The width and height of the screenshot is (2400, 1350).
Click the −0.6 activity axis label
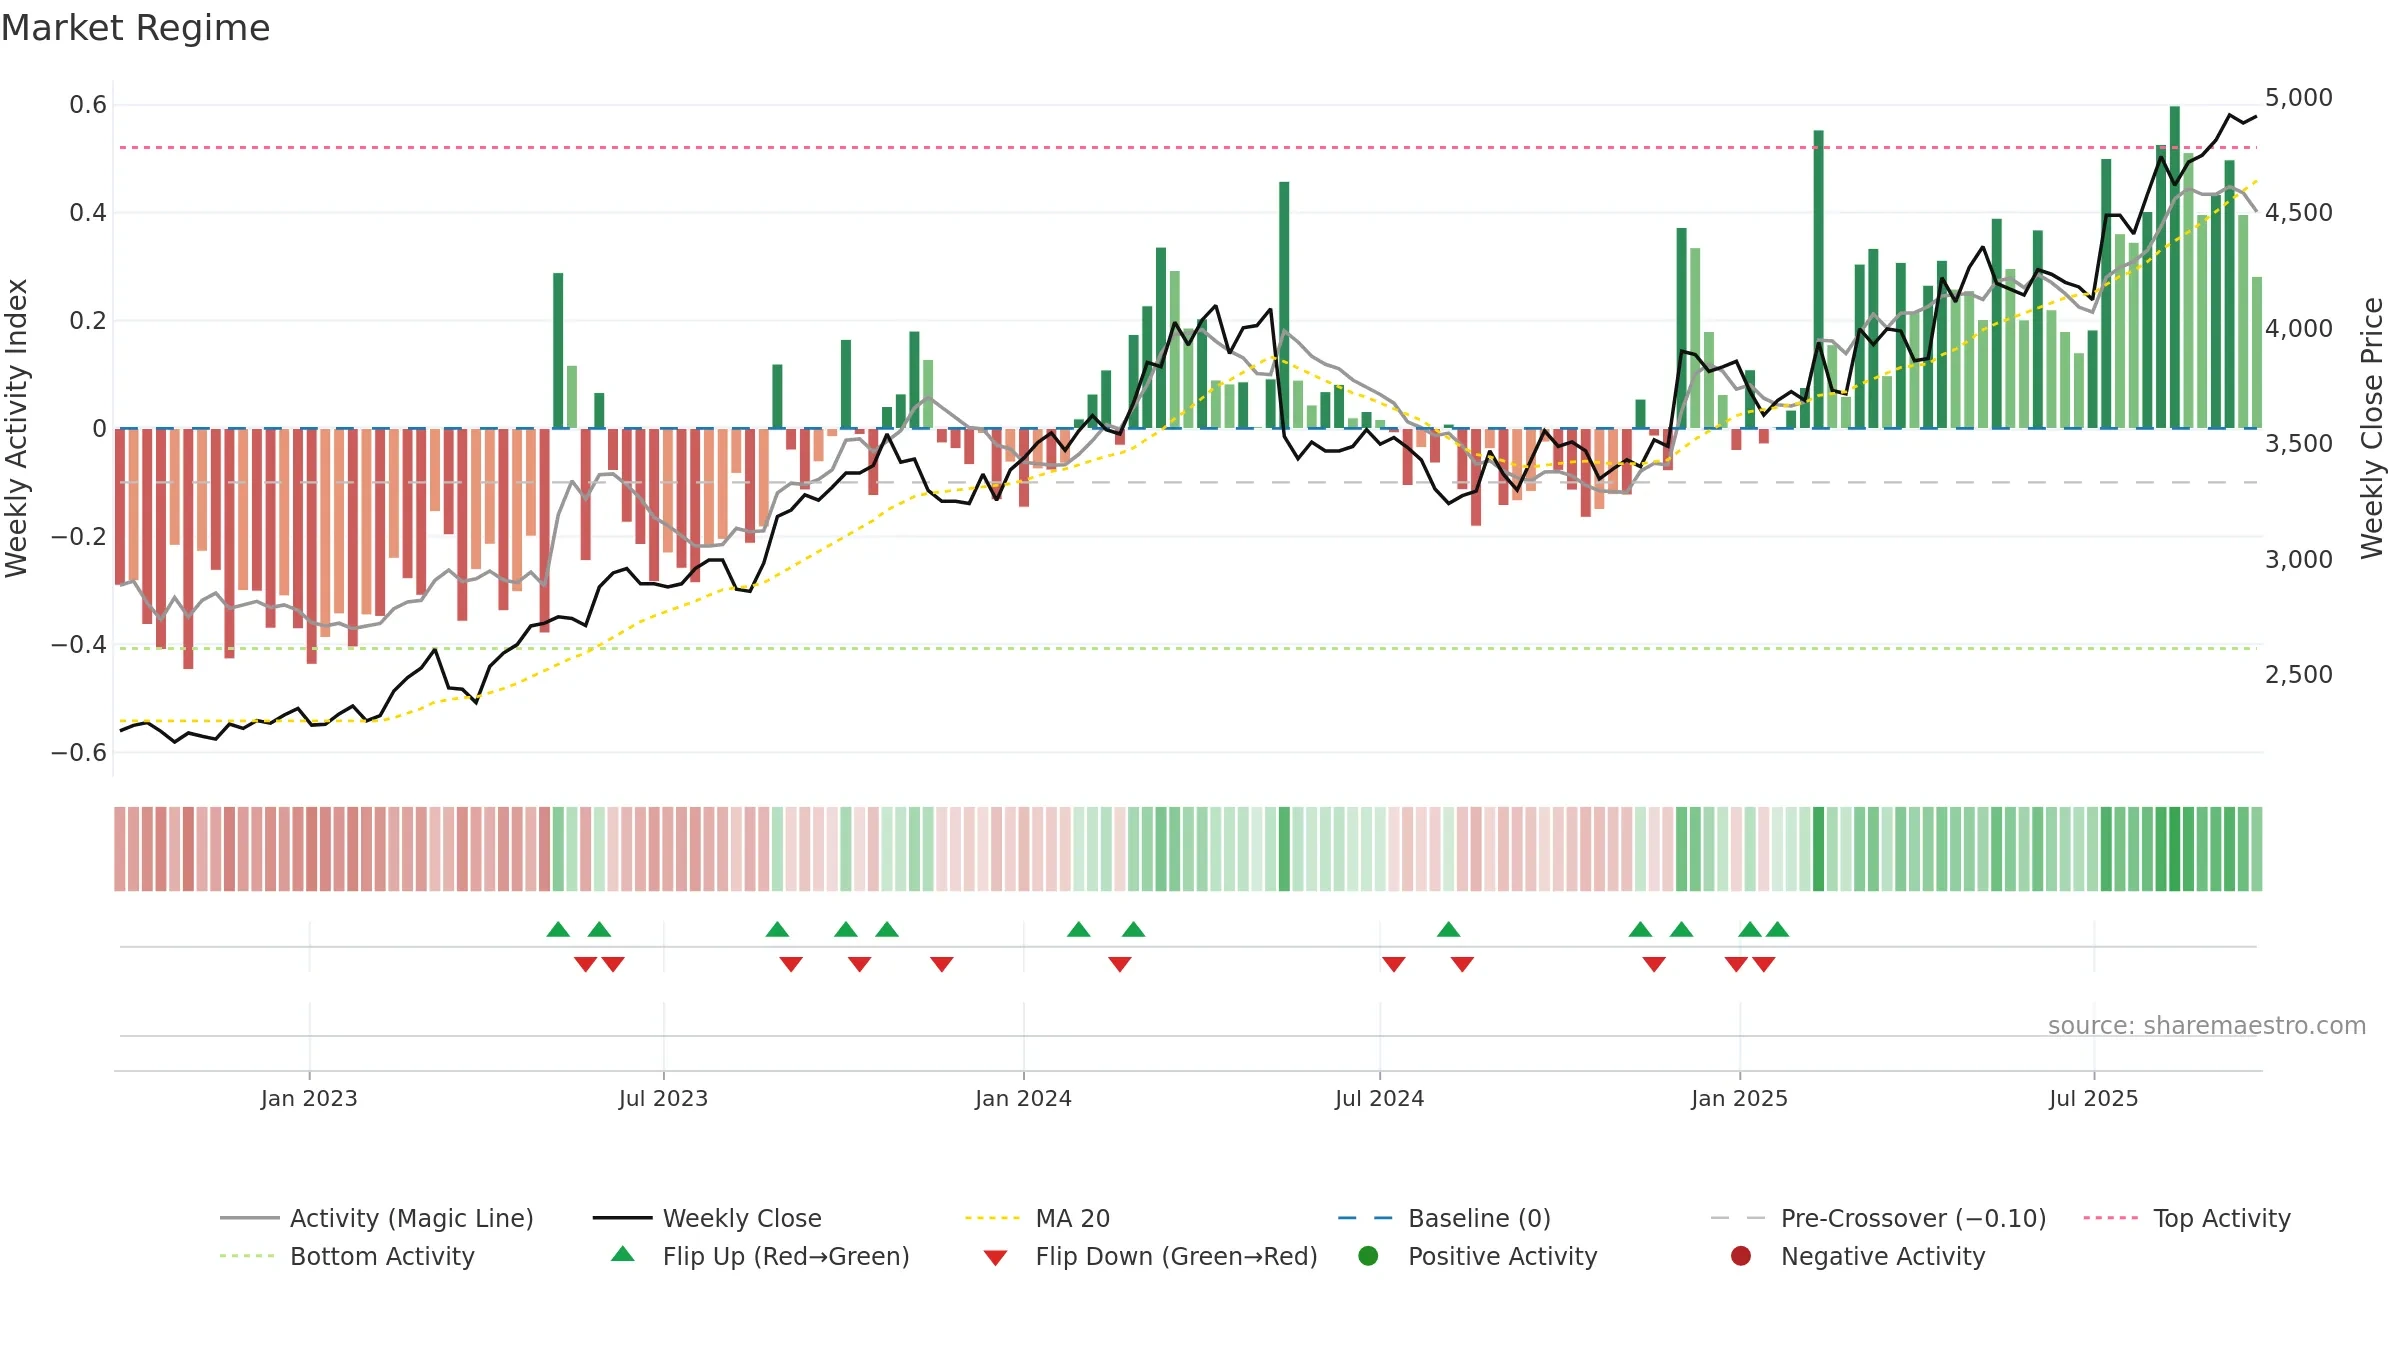[x=79, y=752]
